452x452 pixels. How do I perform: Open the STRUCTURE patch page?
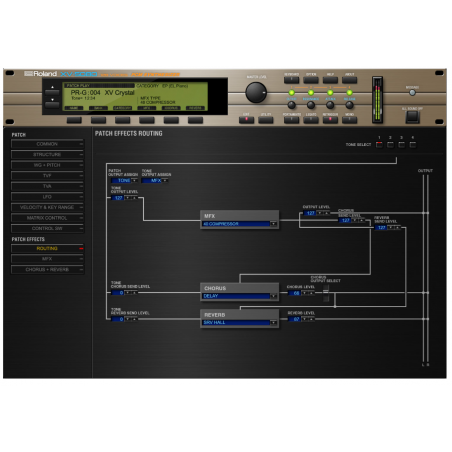tap(47, 155)
